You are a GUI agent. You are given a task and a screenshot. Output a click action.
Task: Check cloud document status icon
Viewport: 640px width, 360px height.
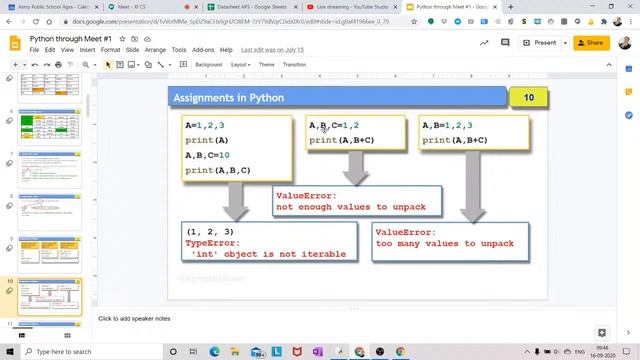[x=147, y=39]
